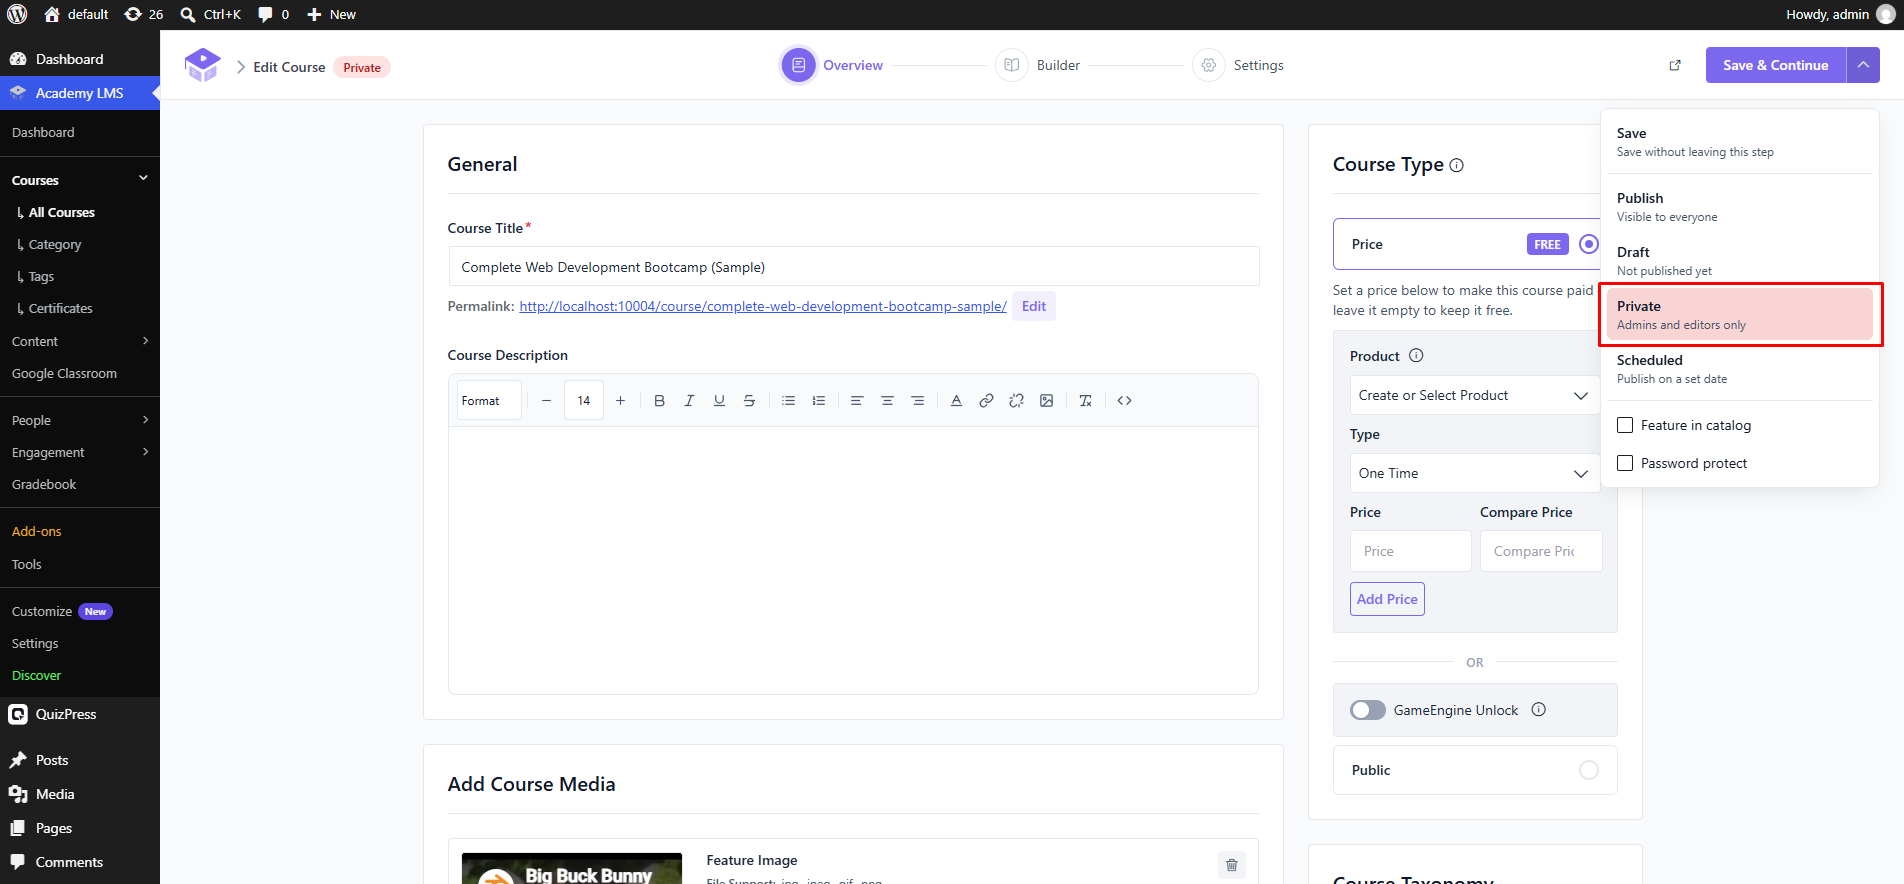1904x884 pixels.
Task: Insert a bulleted list
Action: [x=788, y=401]
